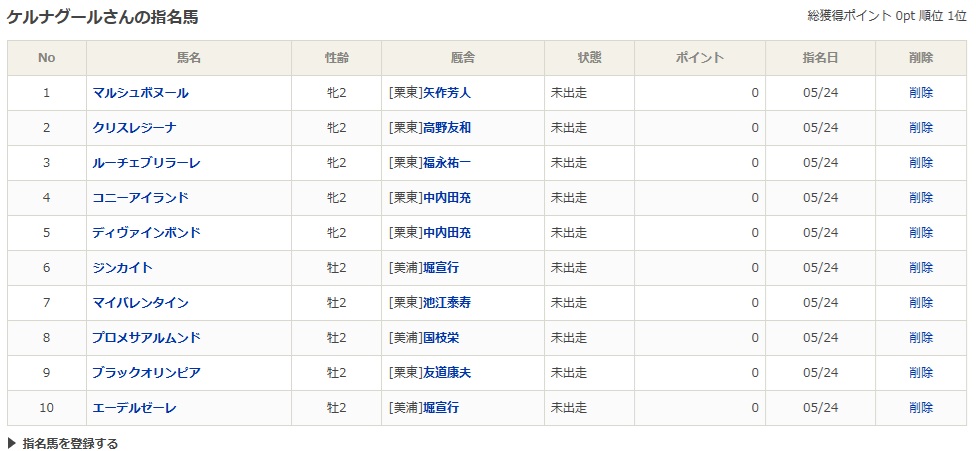Open horse ルーチェブリラーレ link
Image resolution: width=976 pixels, height=451 pixels.
coord(146,163)
